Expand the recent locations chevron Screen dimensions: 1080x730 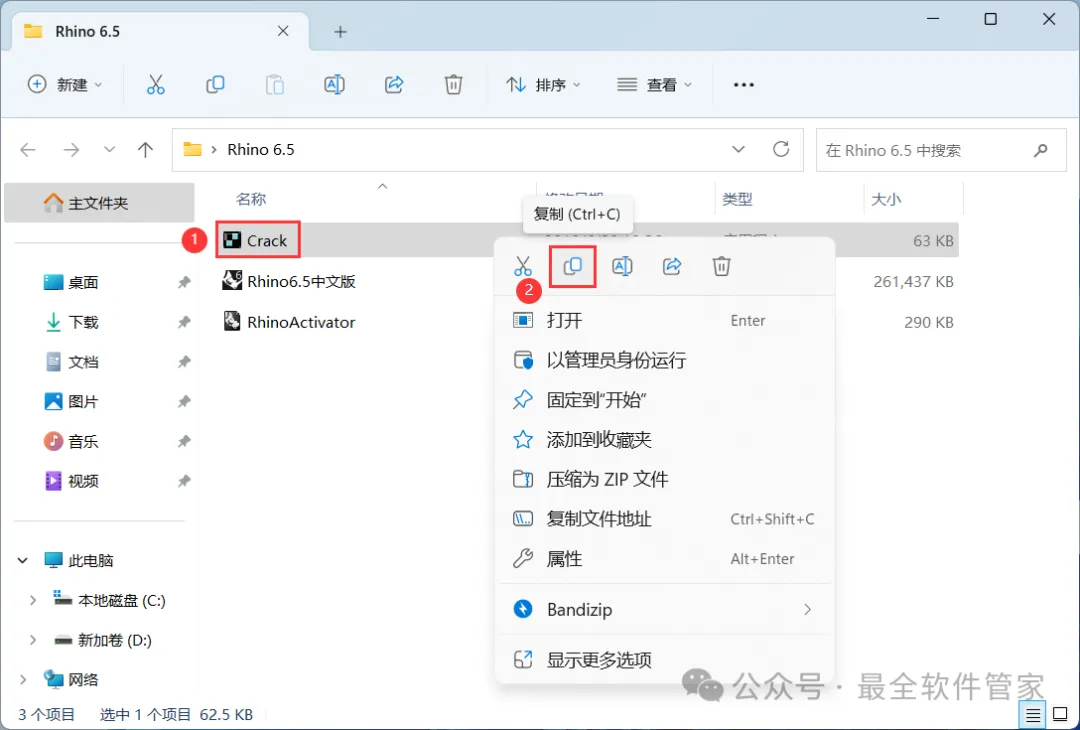tap(109, 149)
